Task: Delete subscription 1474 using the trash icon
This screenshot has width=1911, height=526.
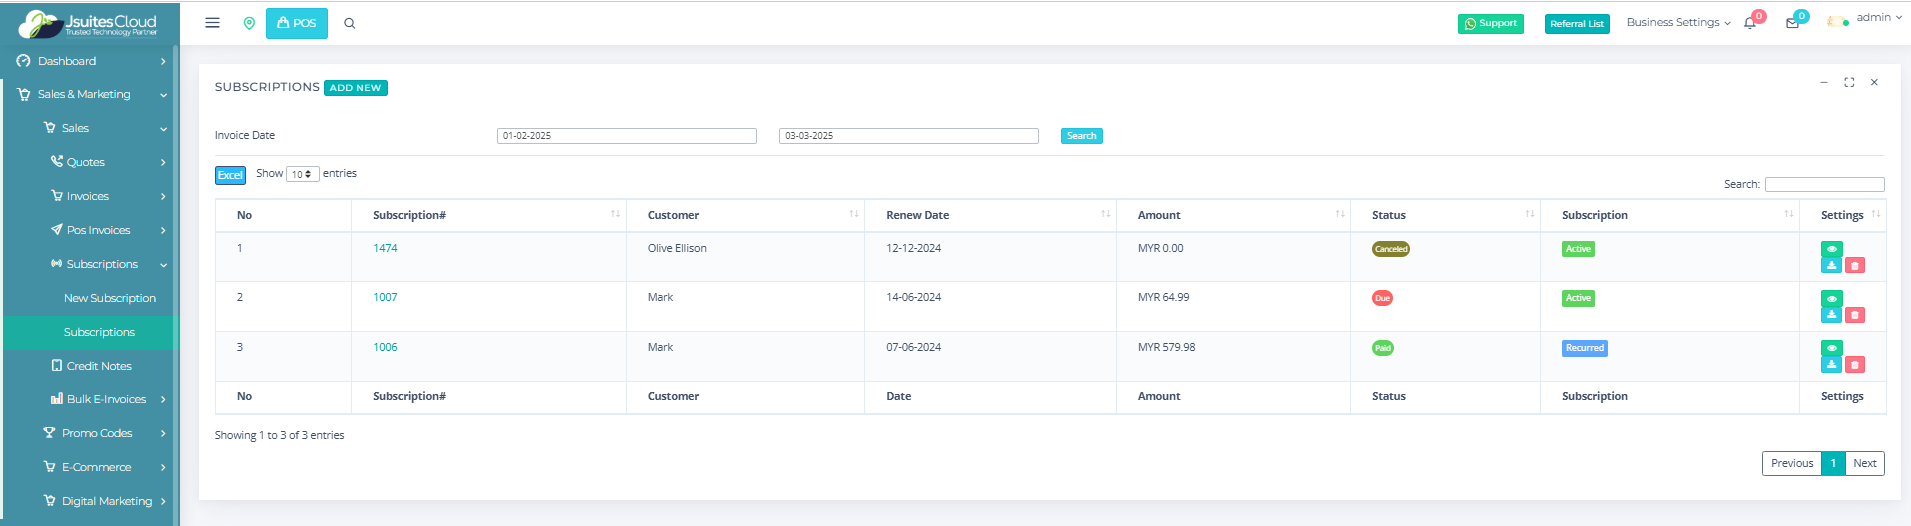Action: click(x=1854, y=266)
